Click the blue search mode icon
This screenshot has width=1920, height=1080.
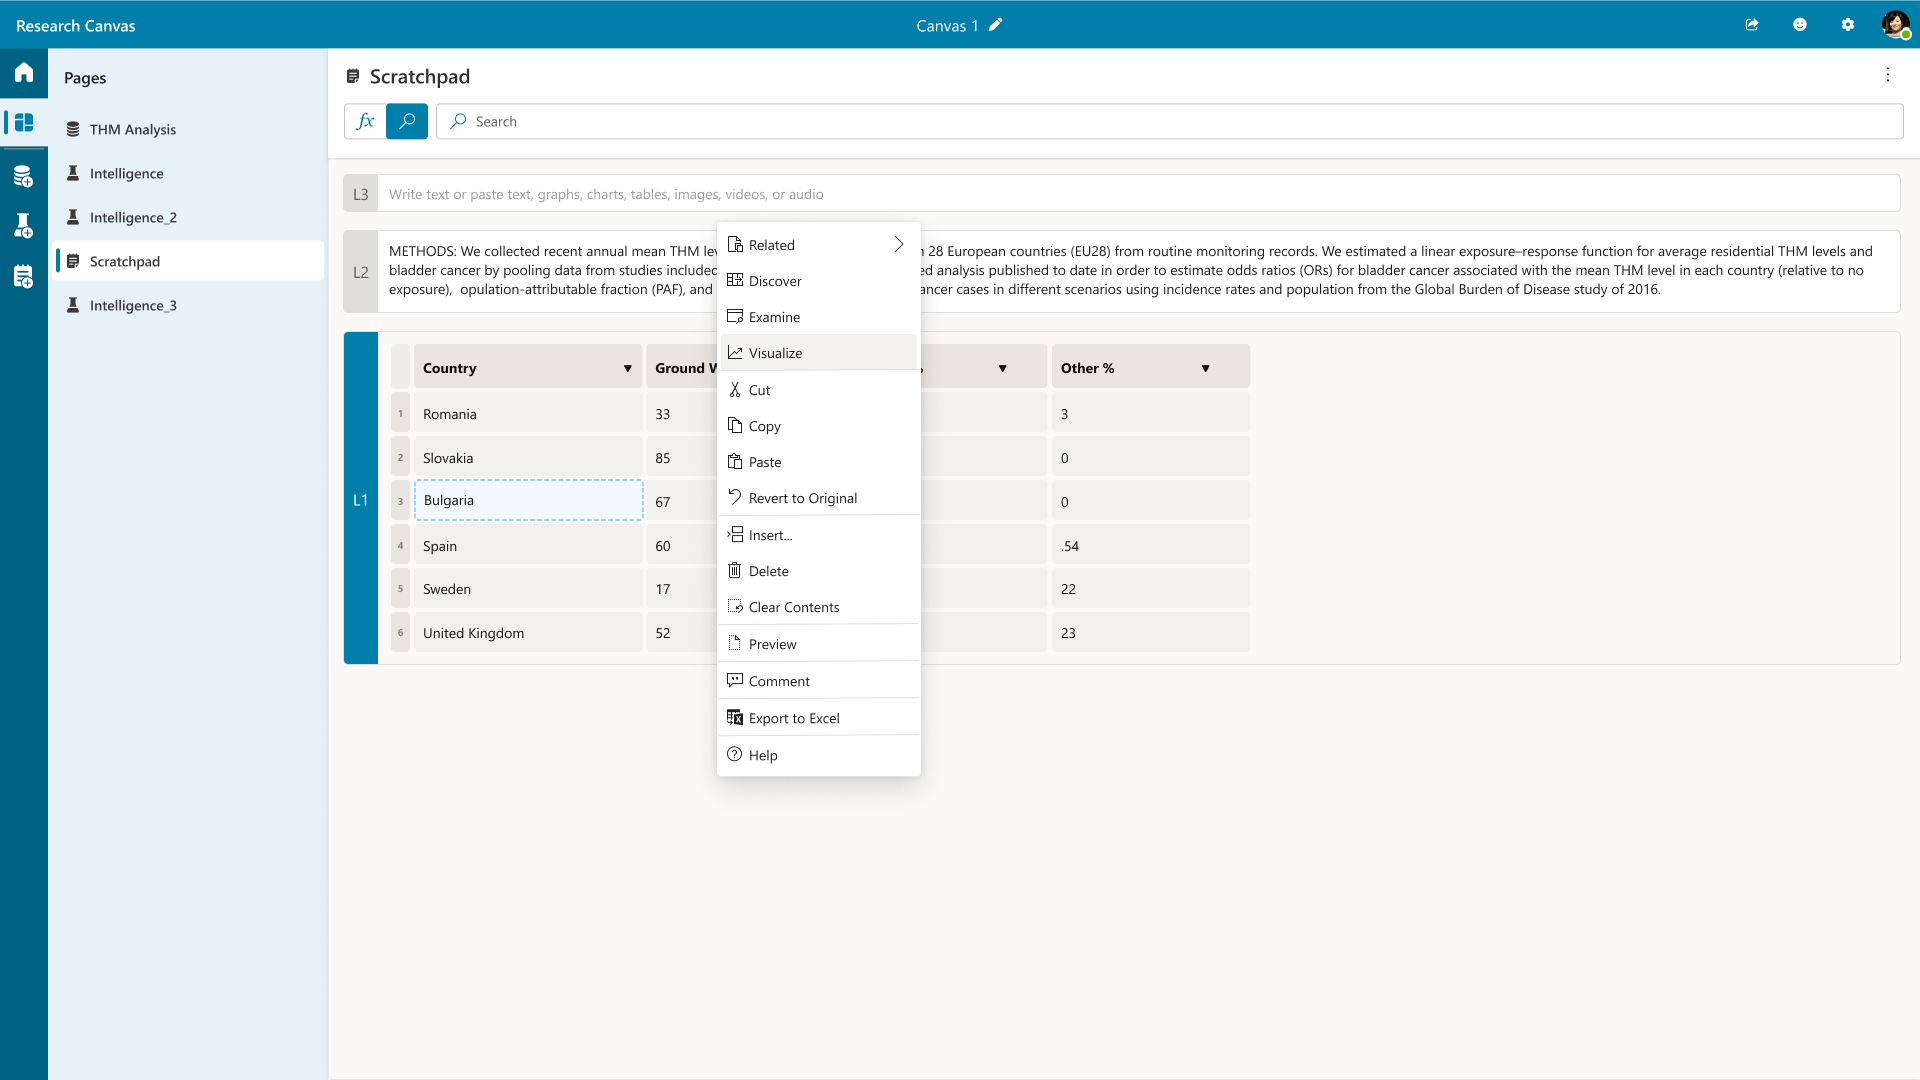pyautogui.click(x=407, y=121)
